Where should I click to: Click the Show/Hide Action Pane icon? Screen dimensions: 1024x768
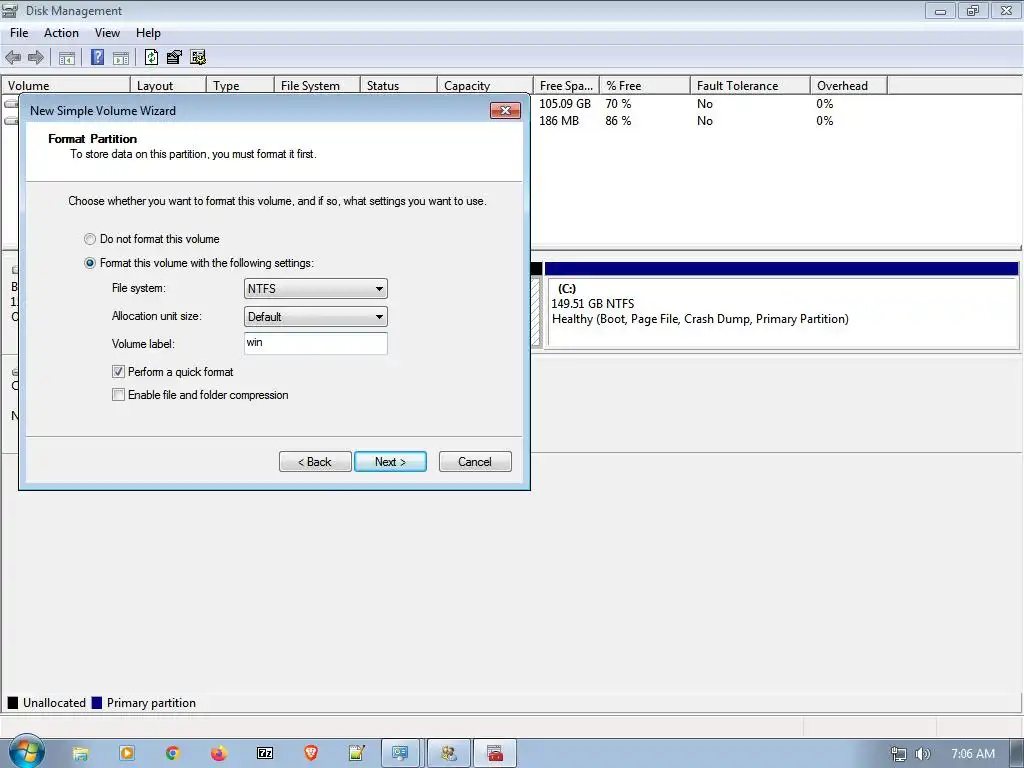tap(121, 57)
